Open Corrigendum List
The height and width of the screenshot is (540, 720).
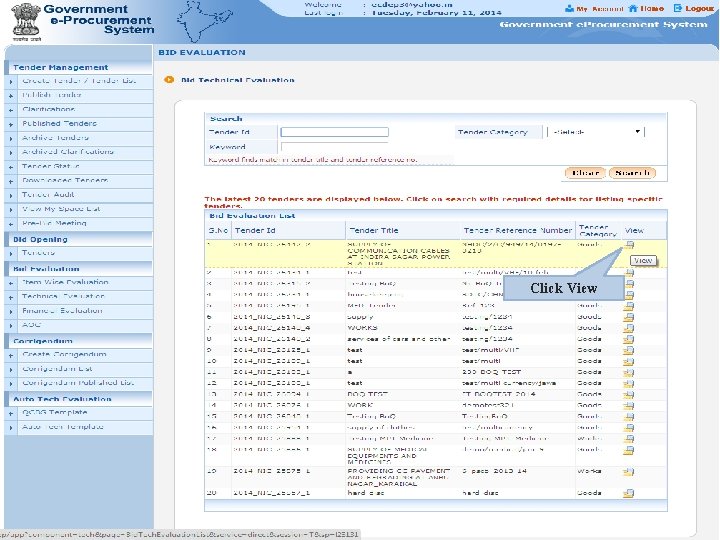57,369
